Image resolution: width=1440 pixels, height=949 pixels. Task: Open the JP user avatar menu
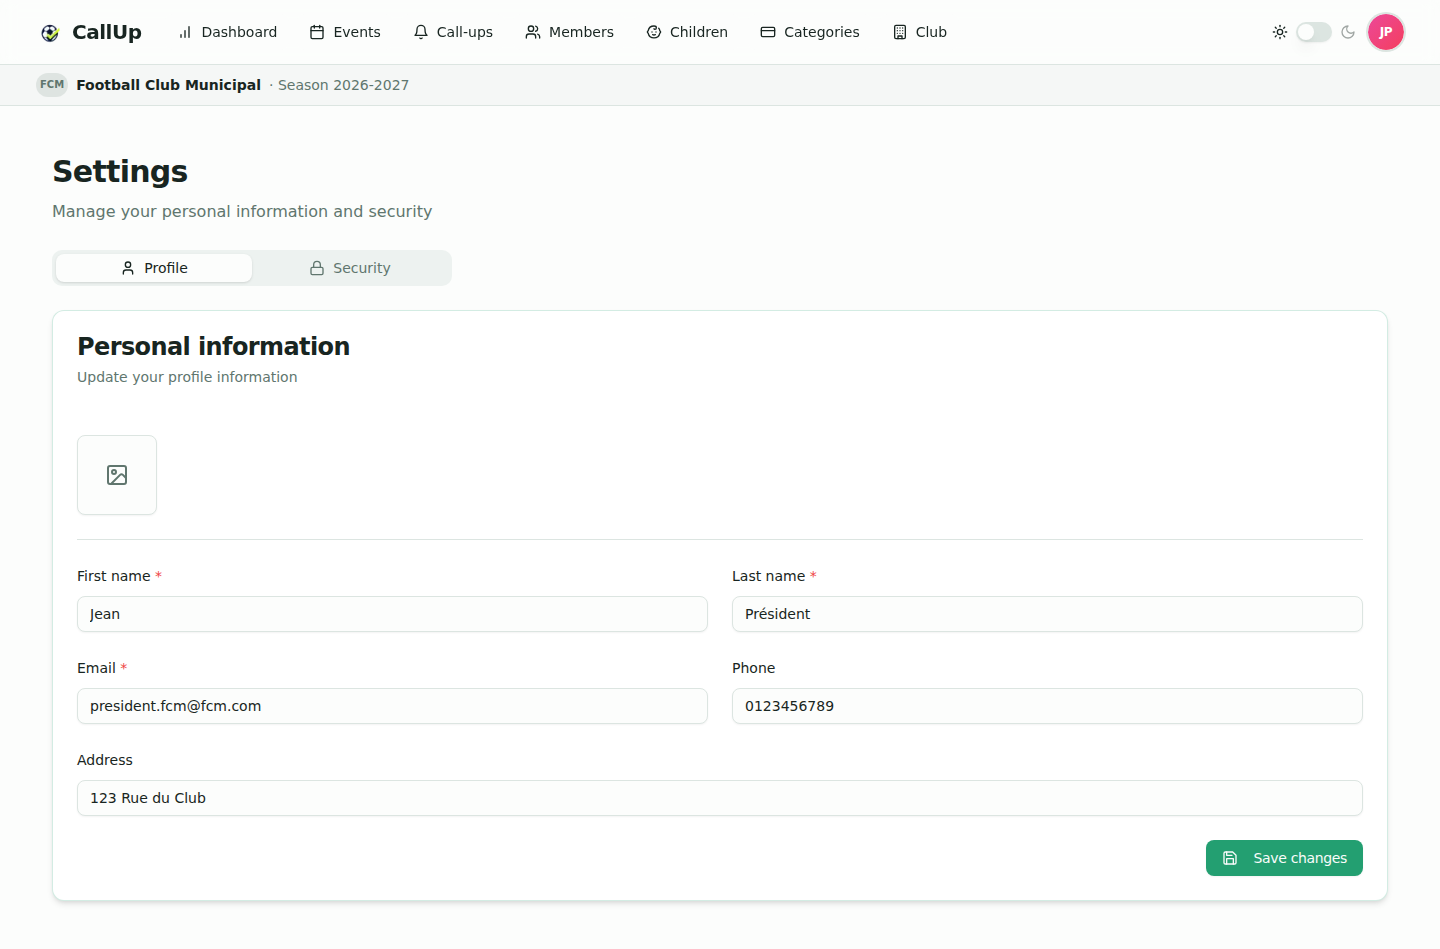(1386, 32)
